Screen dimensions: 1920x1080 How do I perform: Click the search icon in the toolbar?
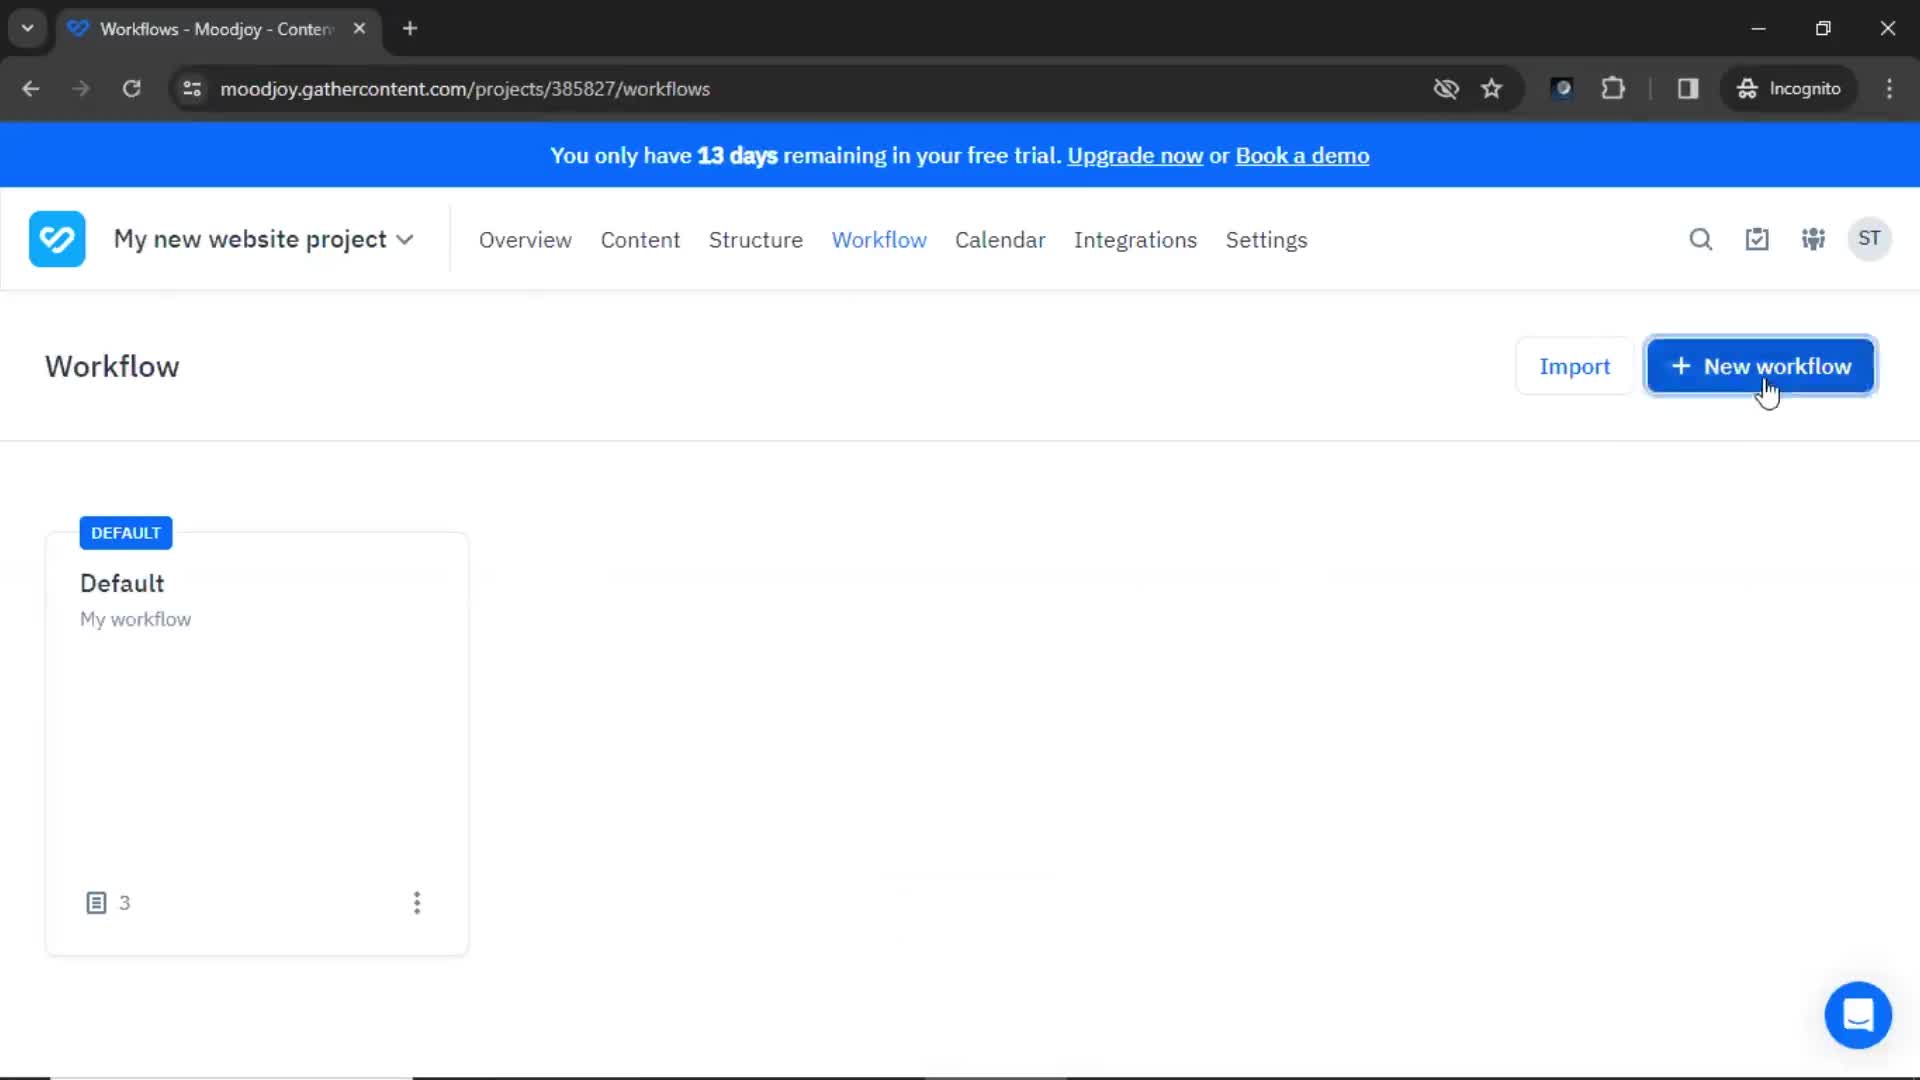click(x=1701, y=239)
